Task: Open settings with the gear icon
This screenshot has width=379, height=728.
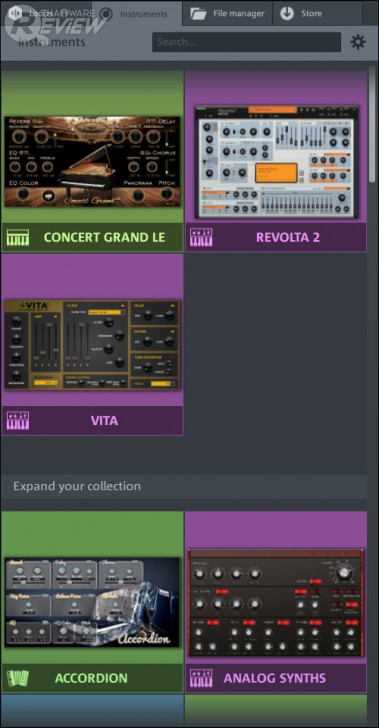Action: [358, 42]
